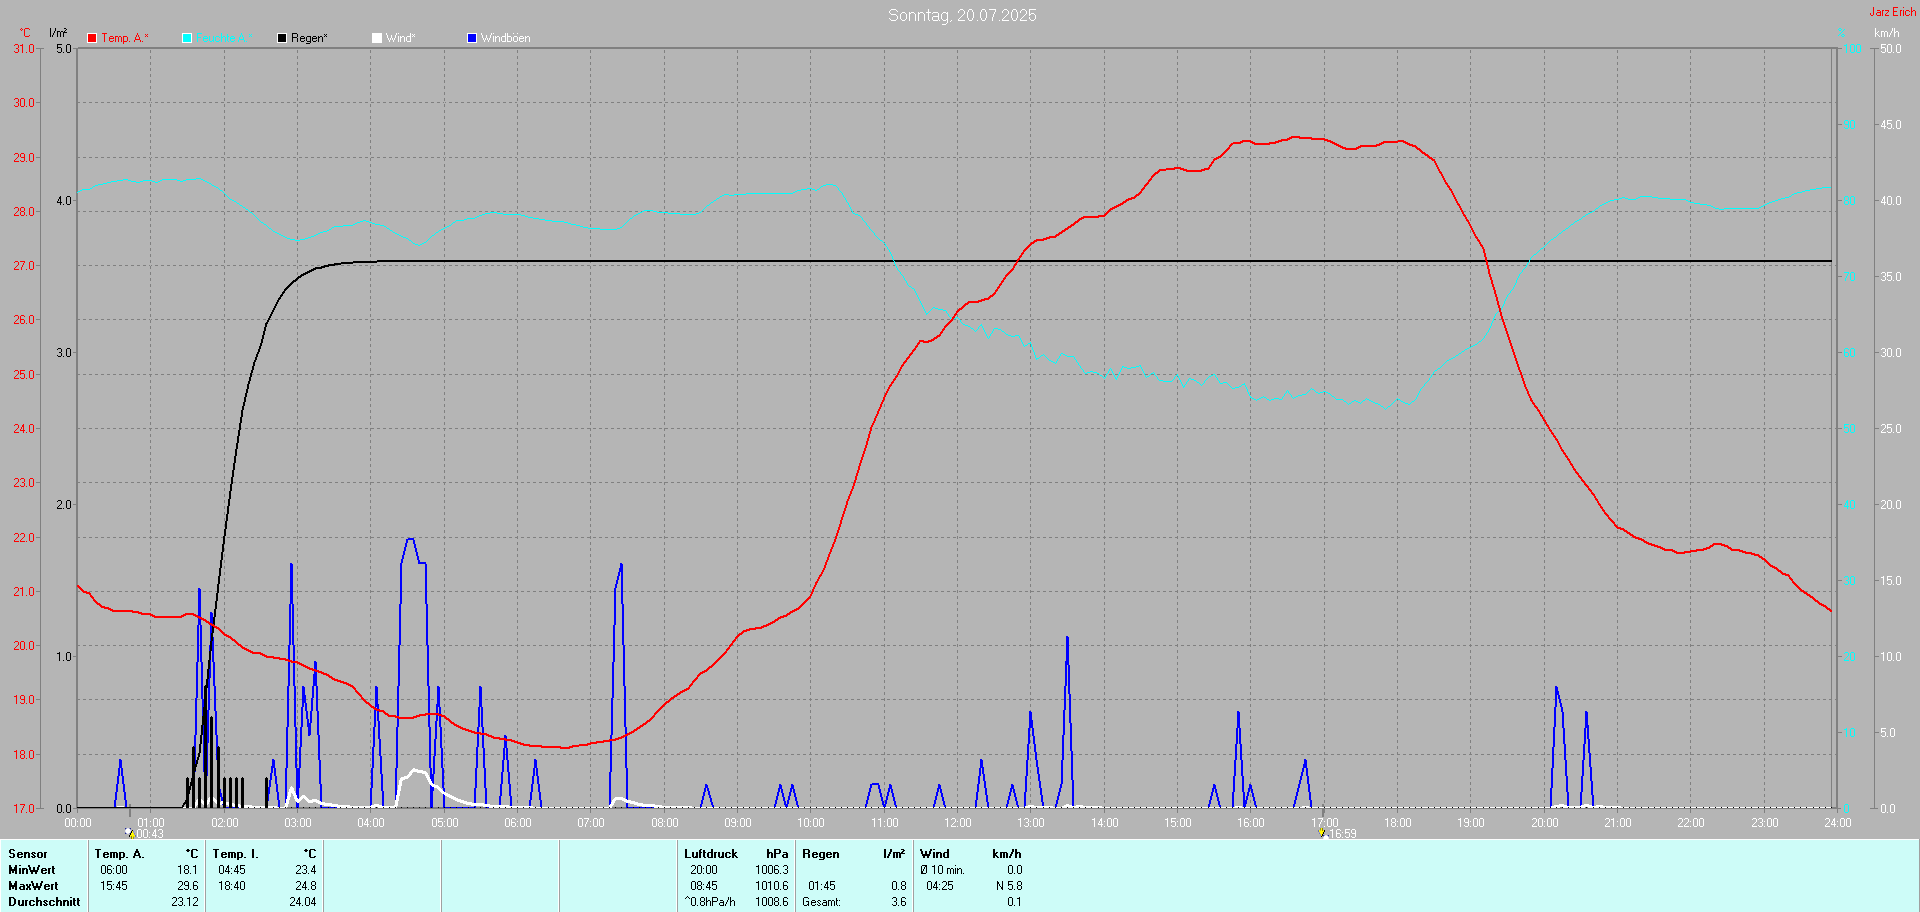Click the 'Durchschnitt' row label
The height and width of the screenshot is (912, 1920).
44,902
